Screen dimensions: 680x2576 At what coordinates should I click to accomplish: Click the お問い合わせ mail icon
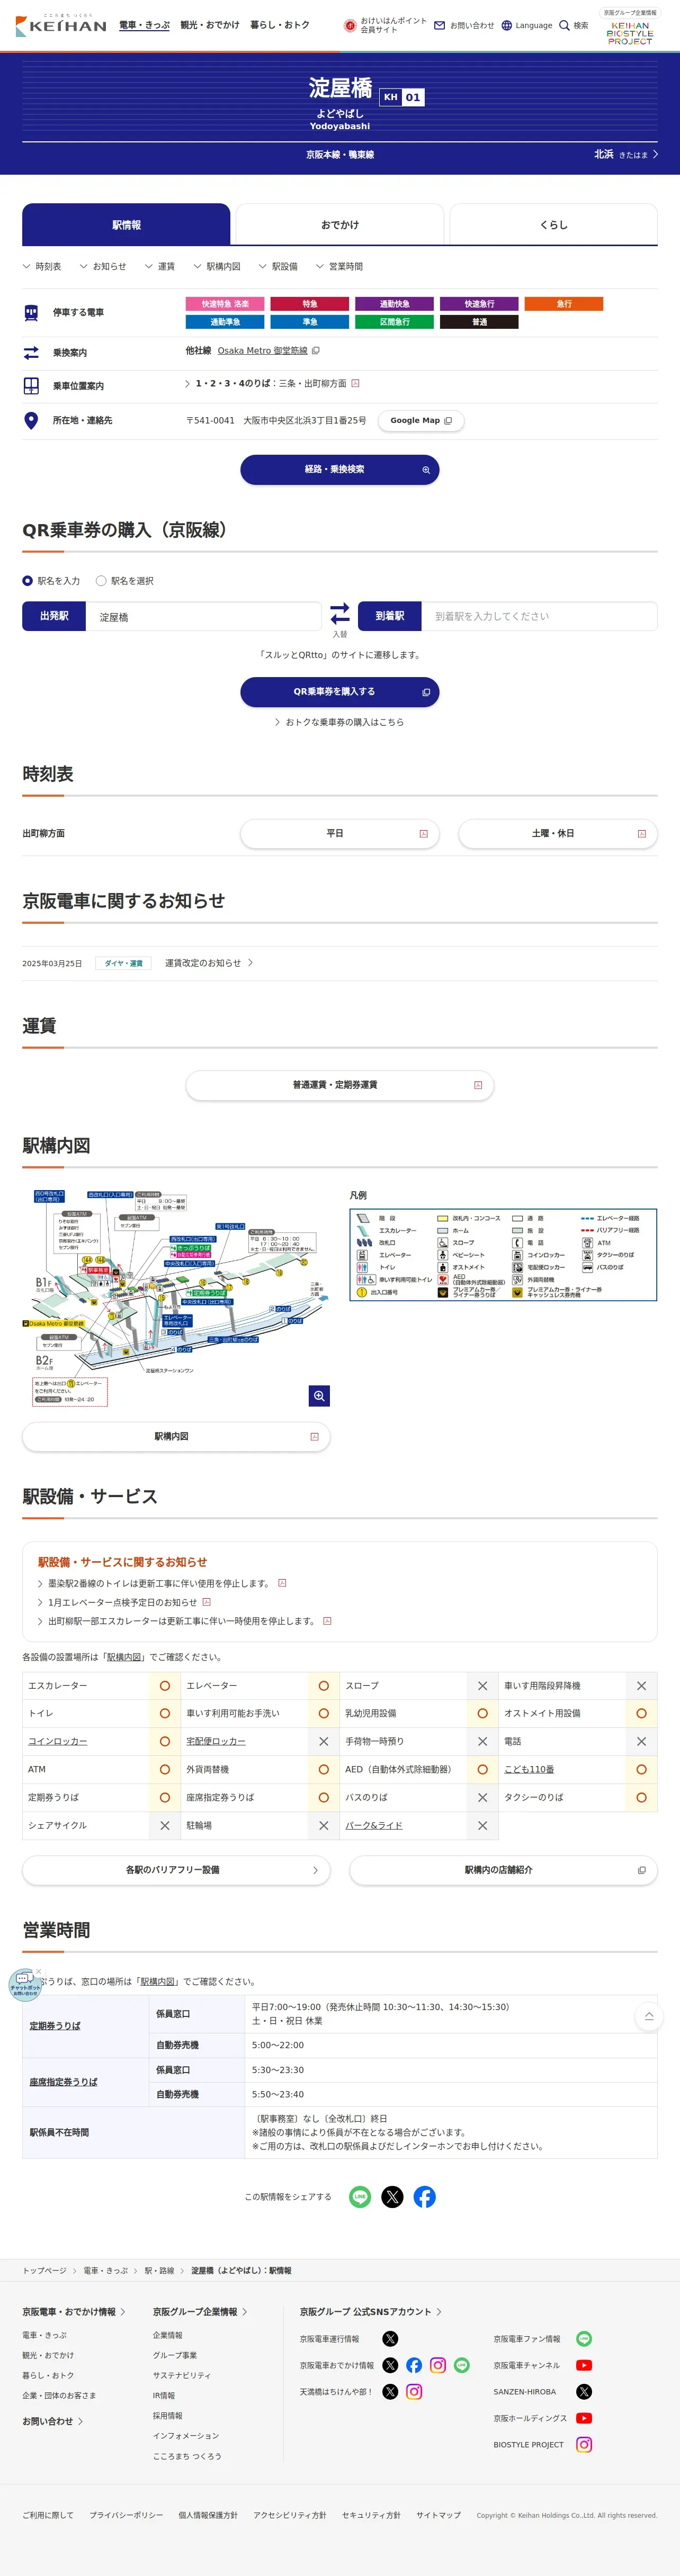click(439, 25)
